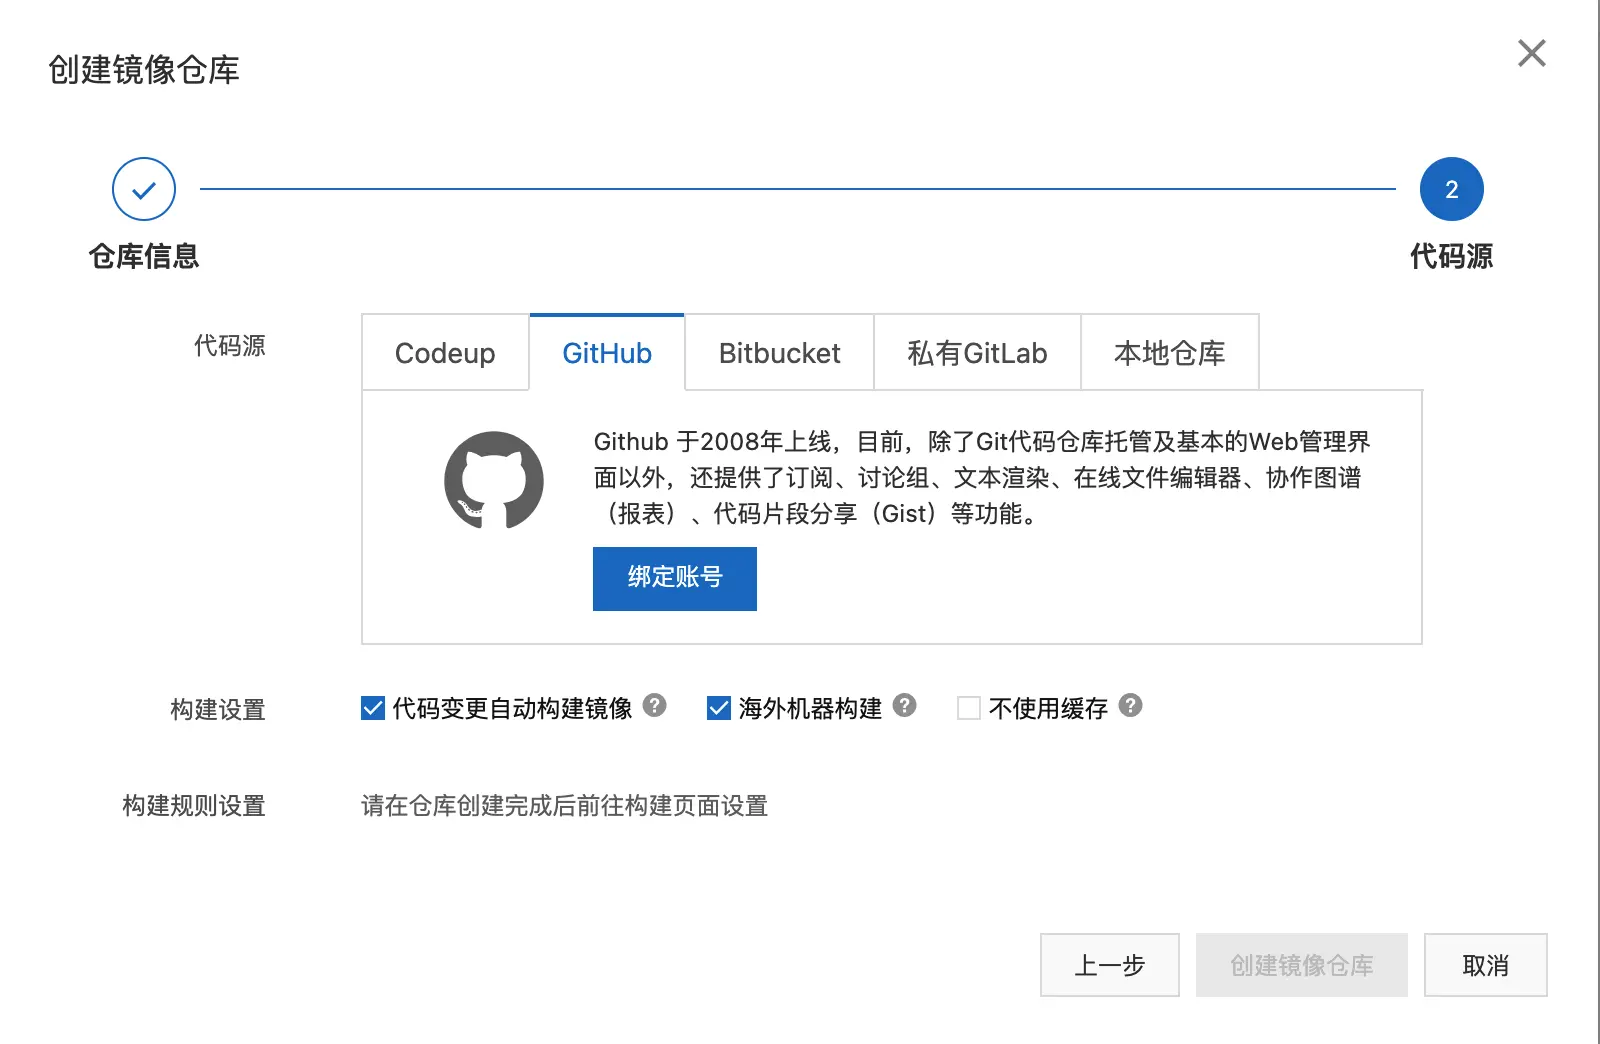The height and width of the screenshot is (1044, 1600).
Task: Go back with 上一步 button
Action: coord(1109,965)
